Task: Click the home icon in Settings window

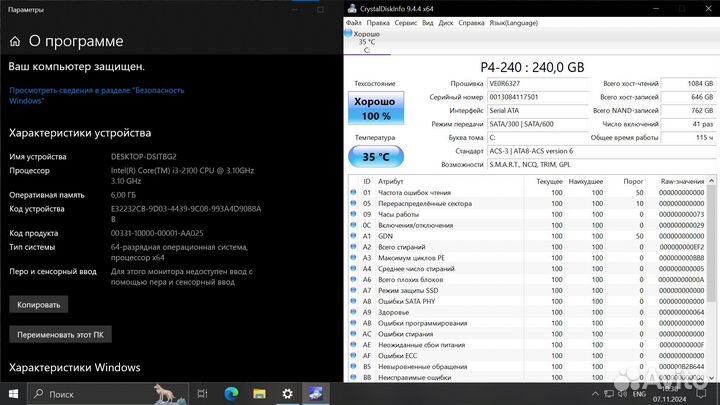Action: click(15, 41)
